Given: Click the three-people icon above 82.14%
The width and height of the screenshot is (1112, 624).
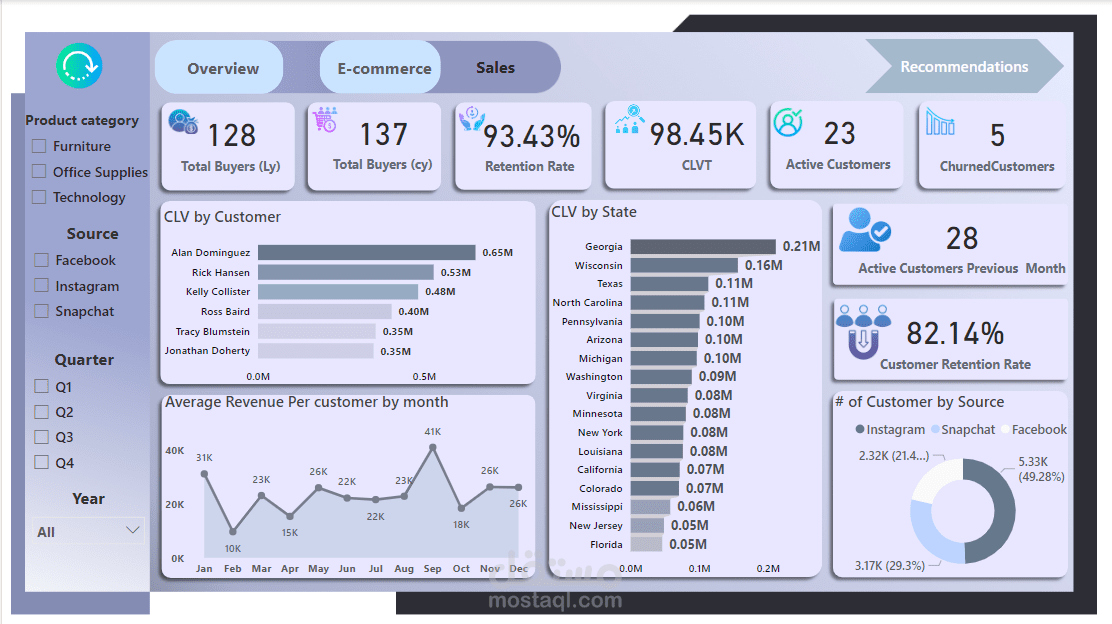Looking at the screenshot, I should (x=863, y=315).
